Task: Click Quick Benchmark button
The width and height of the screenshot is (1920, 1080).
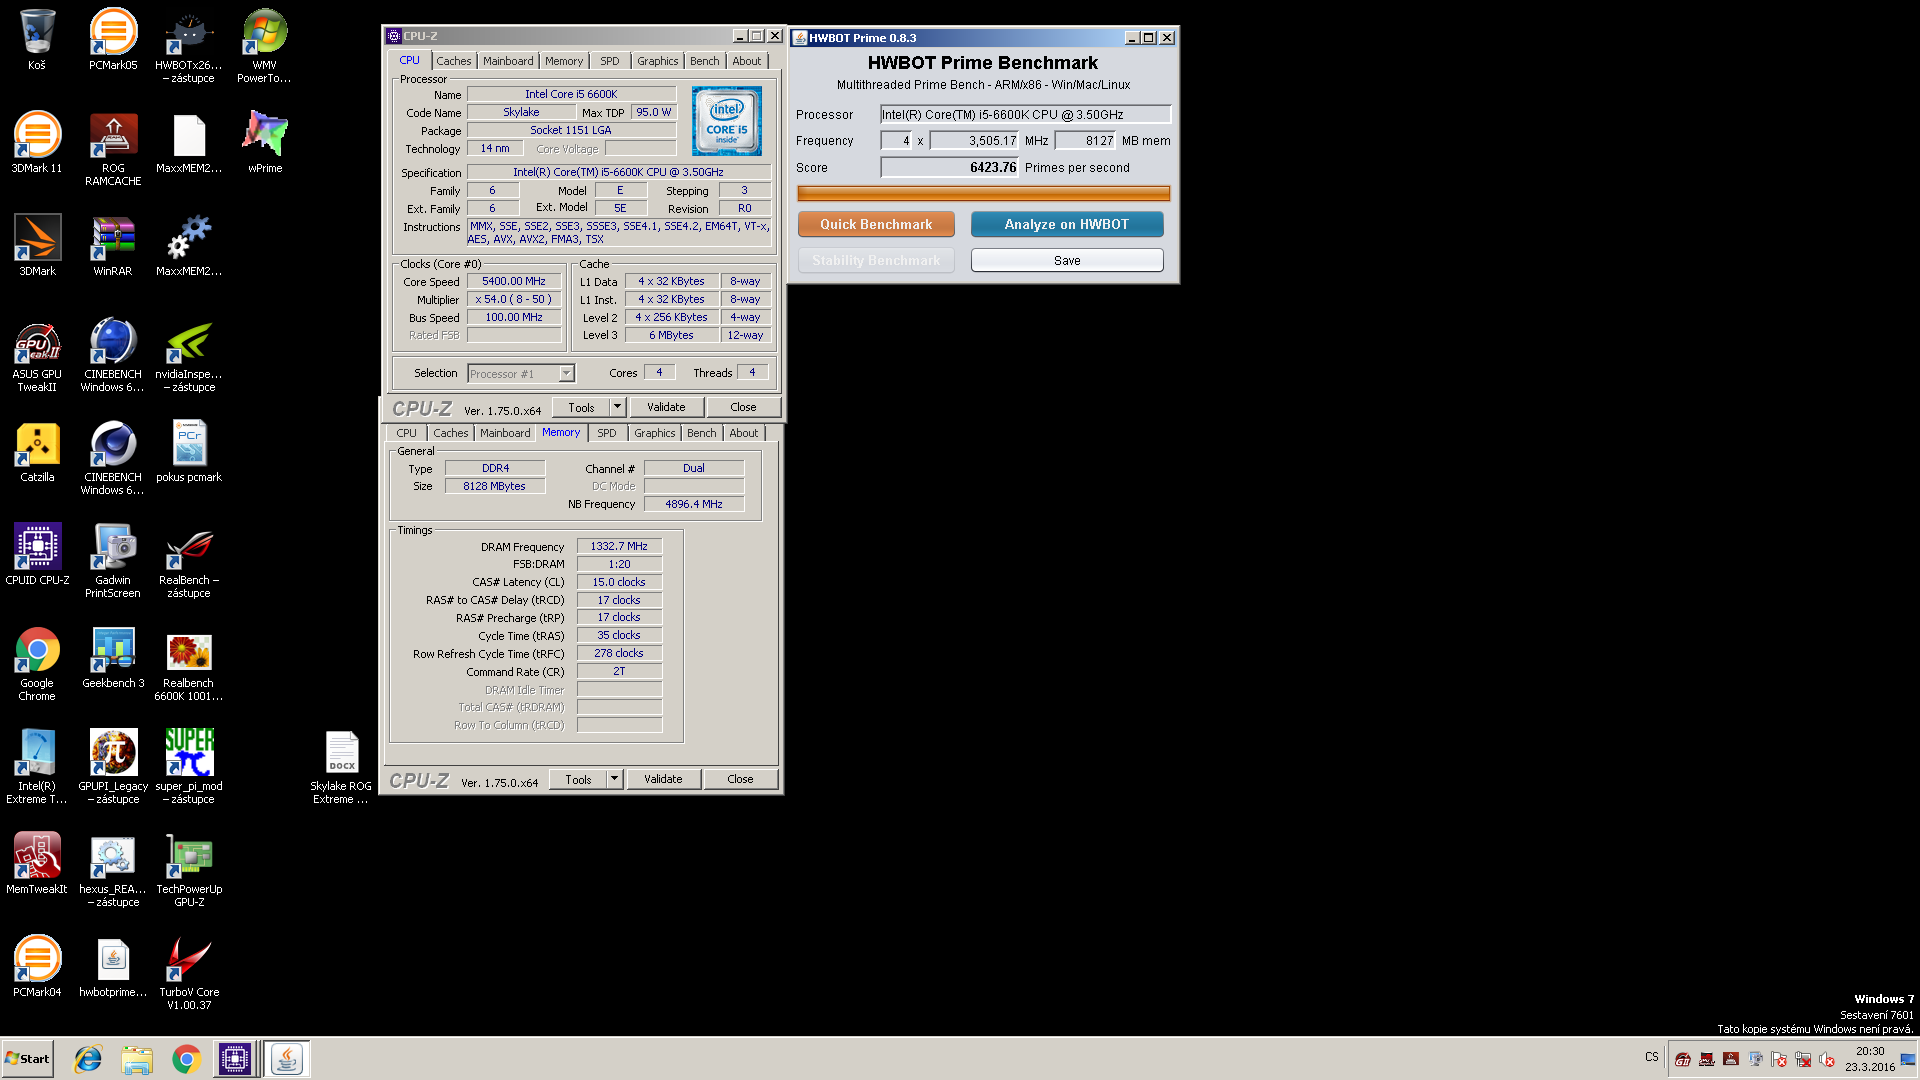Action: (x=876, y=224)
